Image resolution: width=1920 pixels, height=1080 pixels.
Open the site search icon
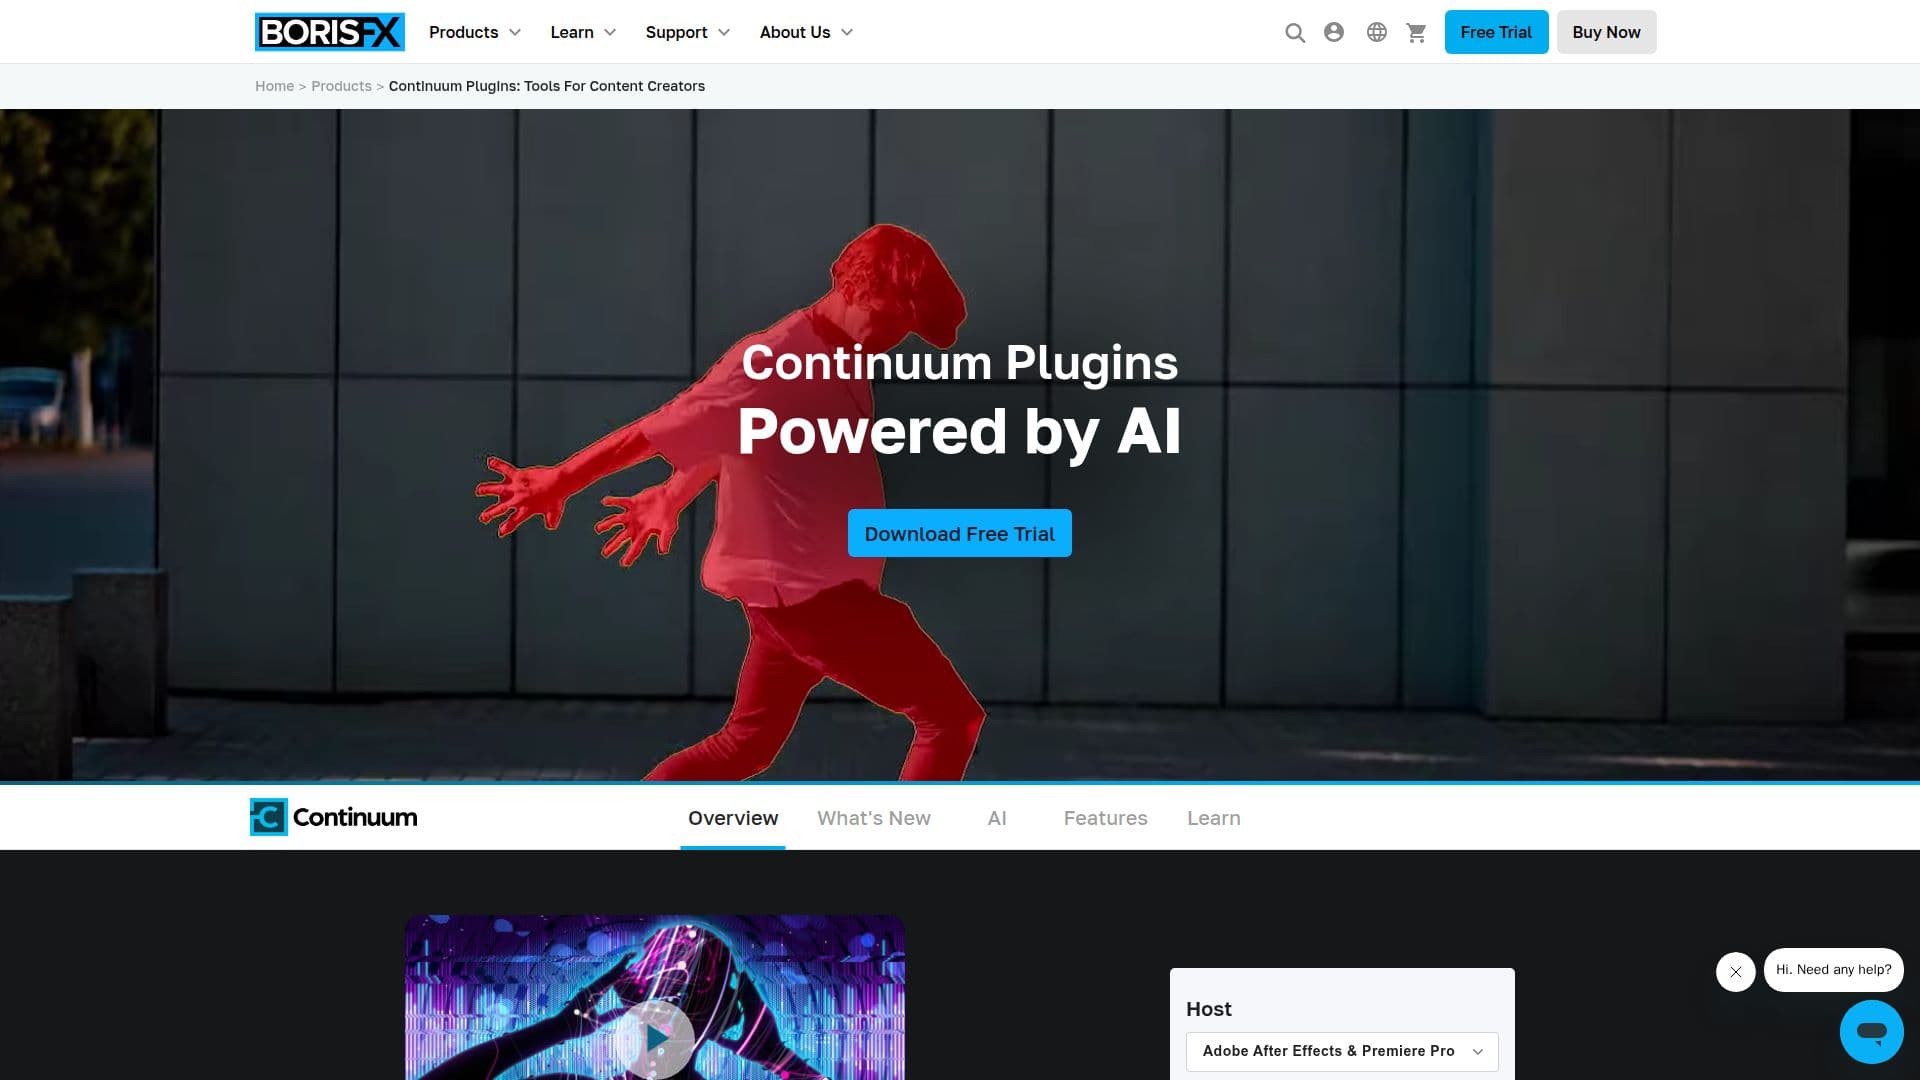tap(1295, 33)
